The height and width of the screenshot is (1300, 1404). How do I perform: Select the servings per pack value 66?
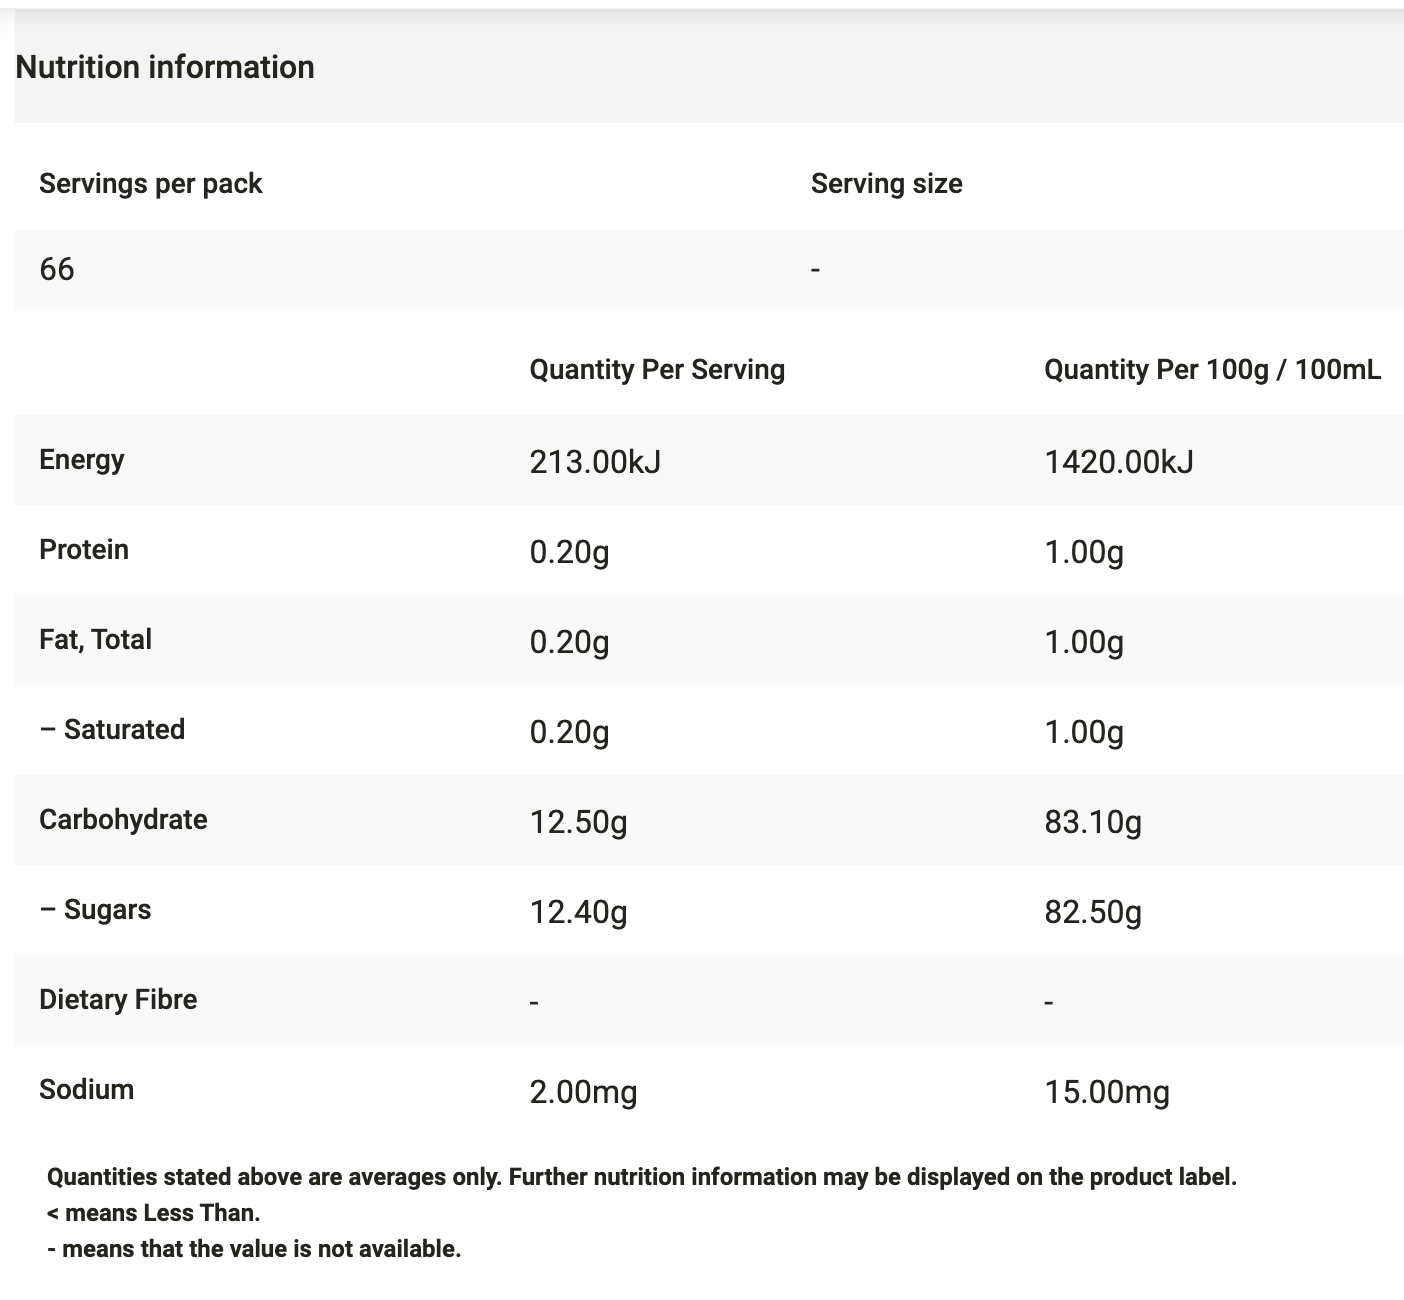[x=57, y=269]
